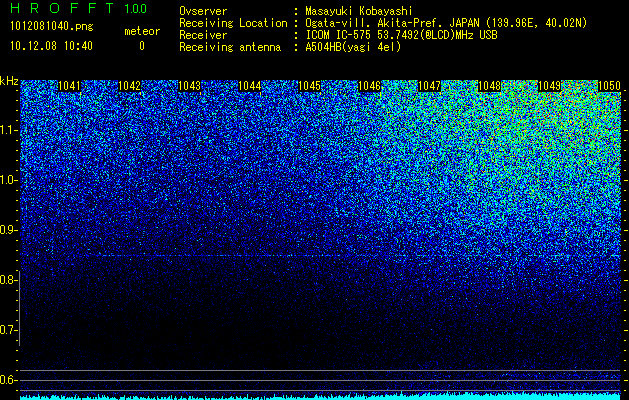
Task: Click the 1049 time marker
Action: pos(549,86)
